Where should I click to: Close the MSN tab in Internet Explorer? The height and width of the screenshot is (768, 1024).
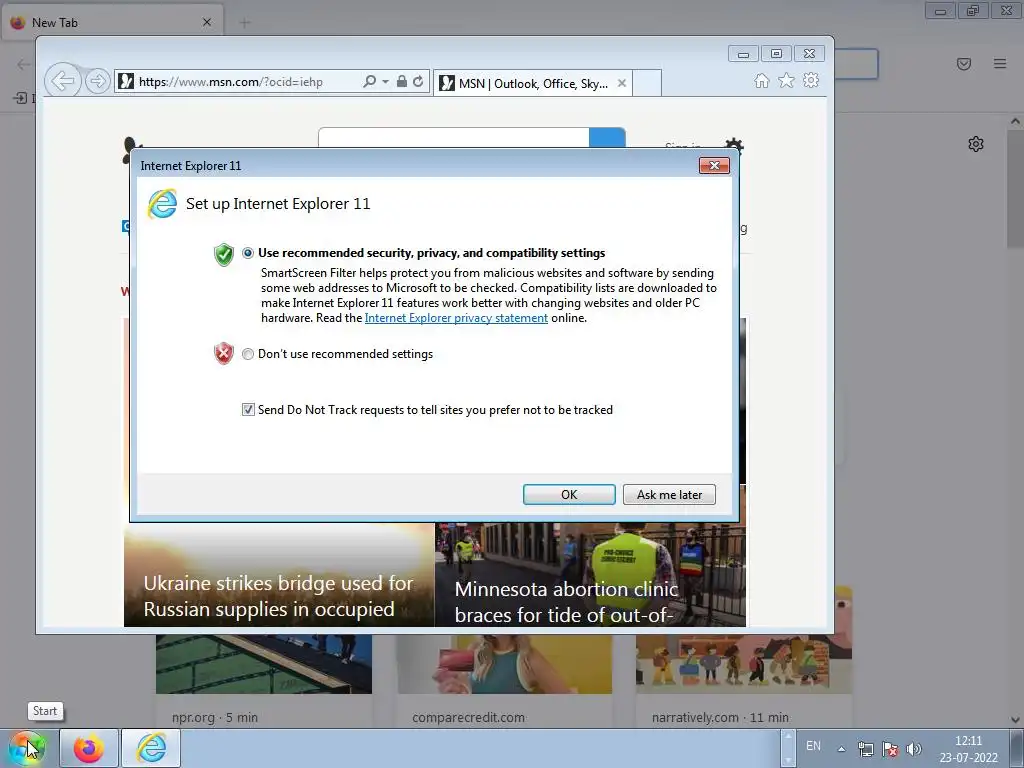[x=622, y=83]
